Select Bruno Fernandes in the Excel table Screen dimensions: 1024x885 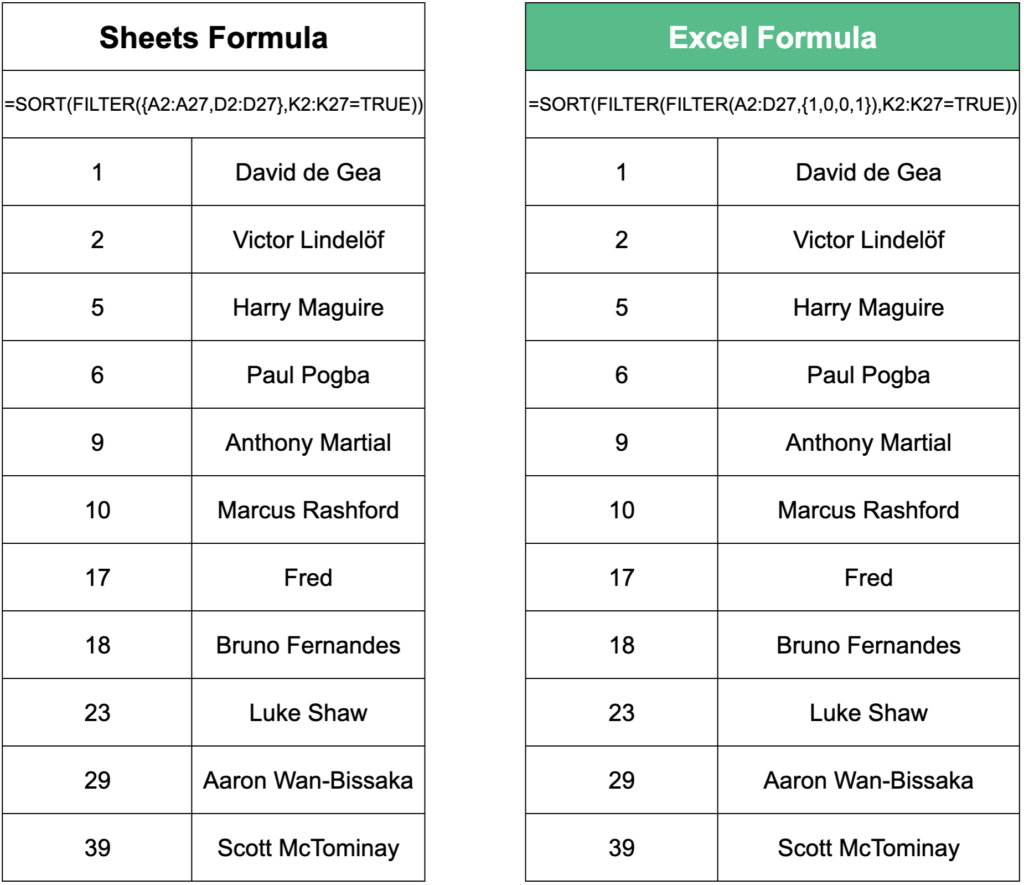[868, 645]
